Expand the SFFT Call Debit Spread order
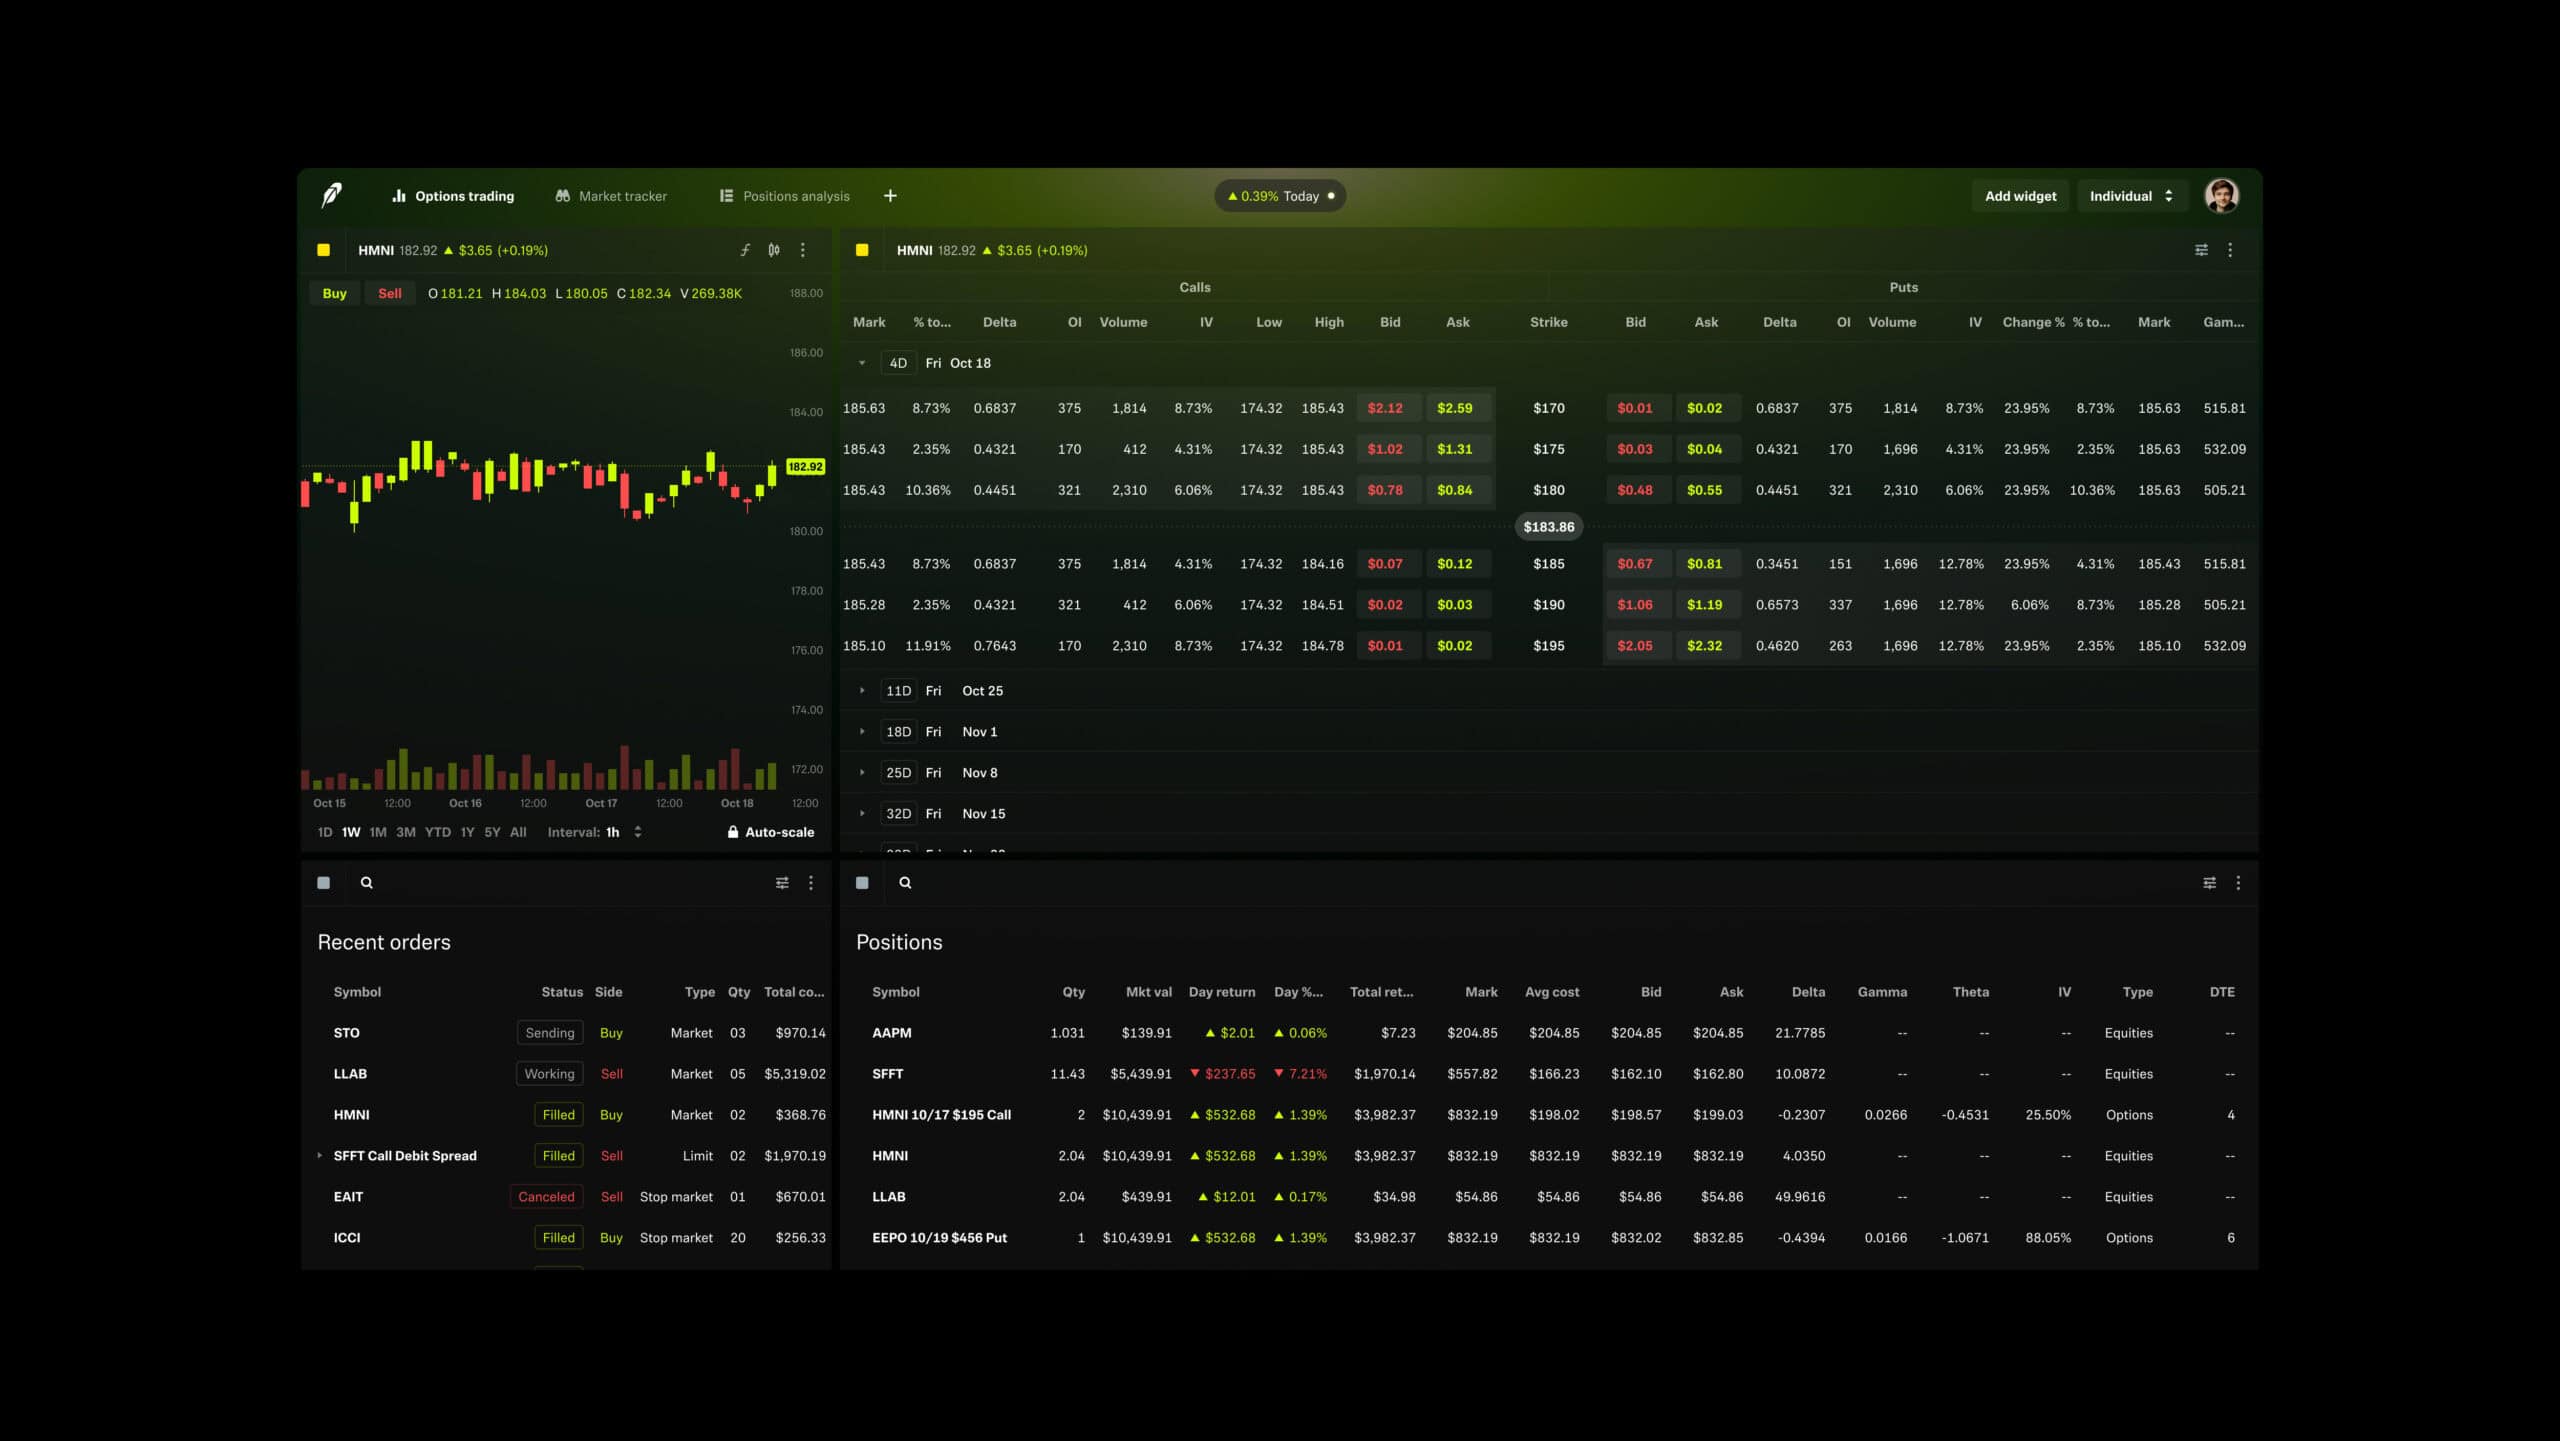 point(320,1155)
